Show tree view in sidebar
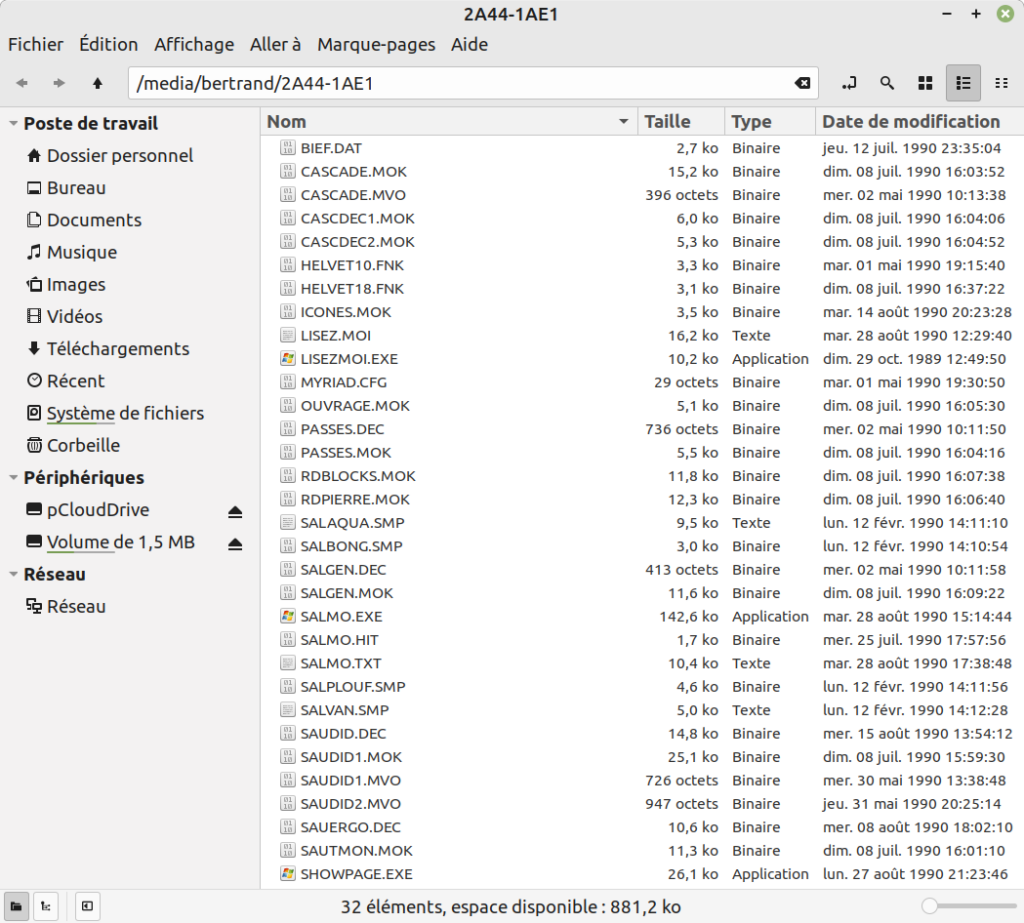The width and height of the screenshot is (1024, 923). click(46, 906)
